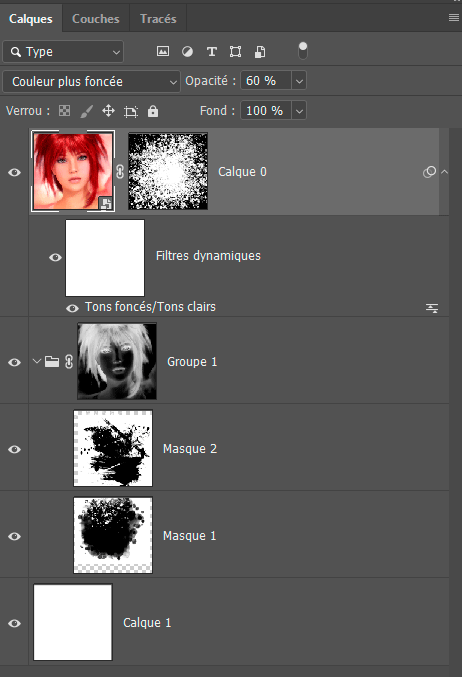Lock layer position icon
This screenshot has width=462, height=677.
tap(108, 111)
